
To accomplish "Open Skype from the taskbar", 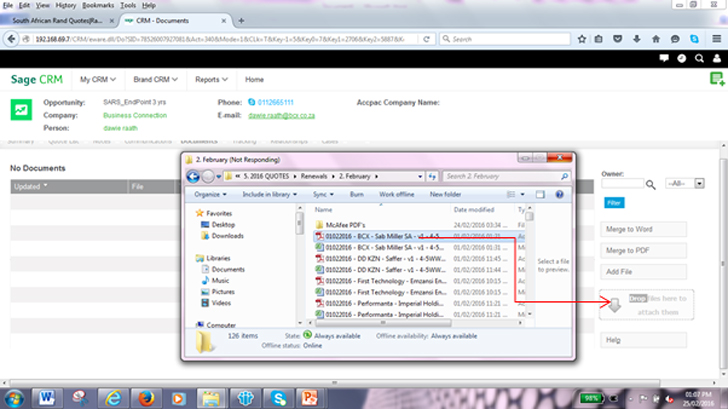I will 279,398.
